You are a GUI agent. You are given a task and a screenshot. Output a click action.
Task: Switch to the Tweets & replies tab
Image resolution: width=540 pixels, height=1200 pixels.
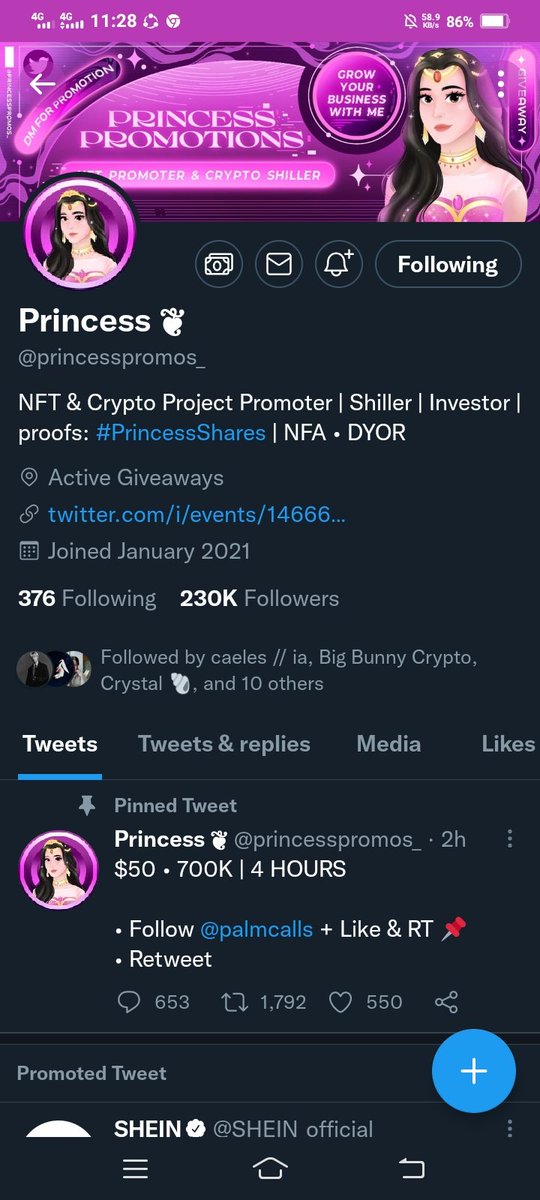click(224, 743)
